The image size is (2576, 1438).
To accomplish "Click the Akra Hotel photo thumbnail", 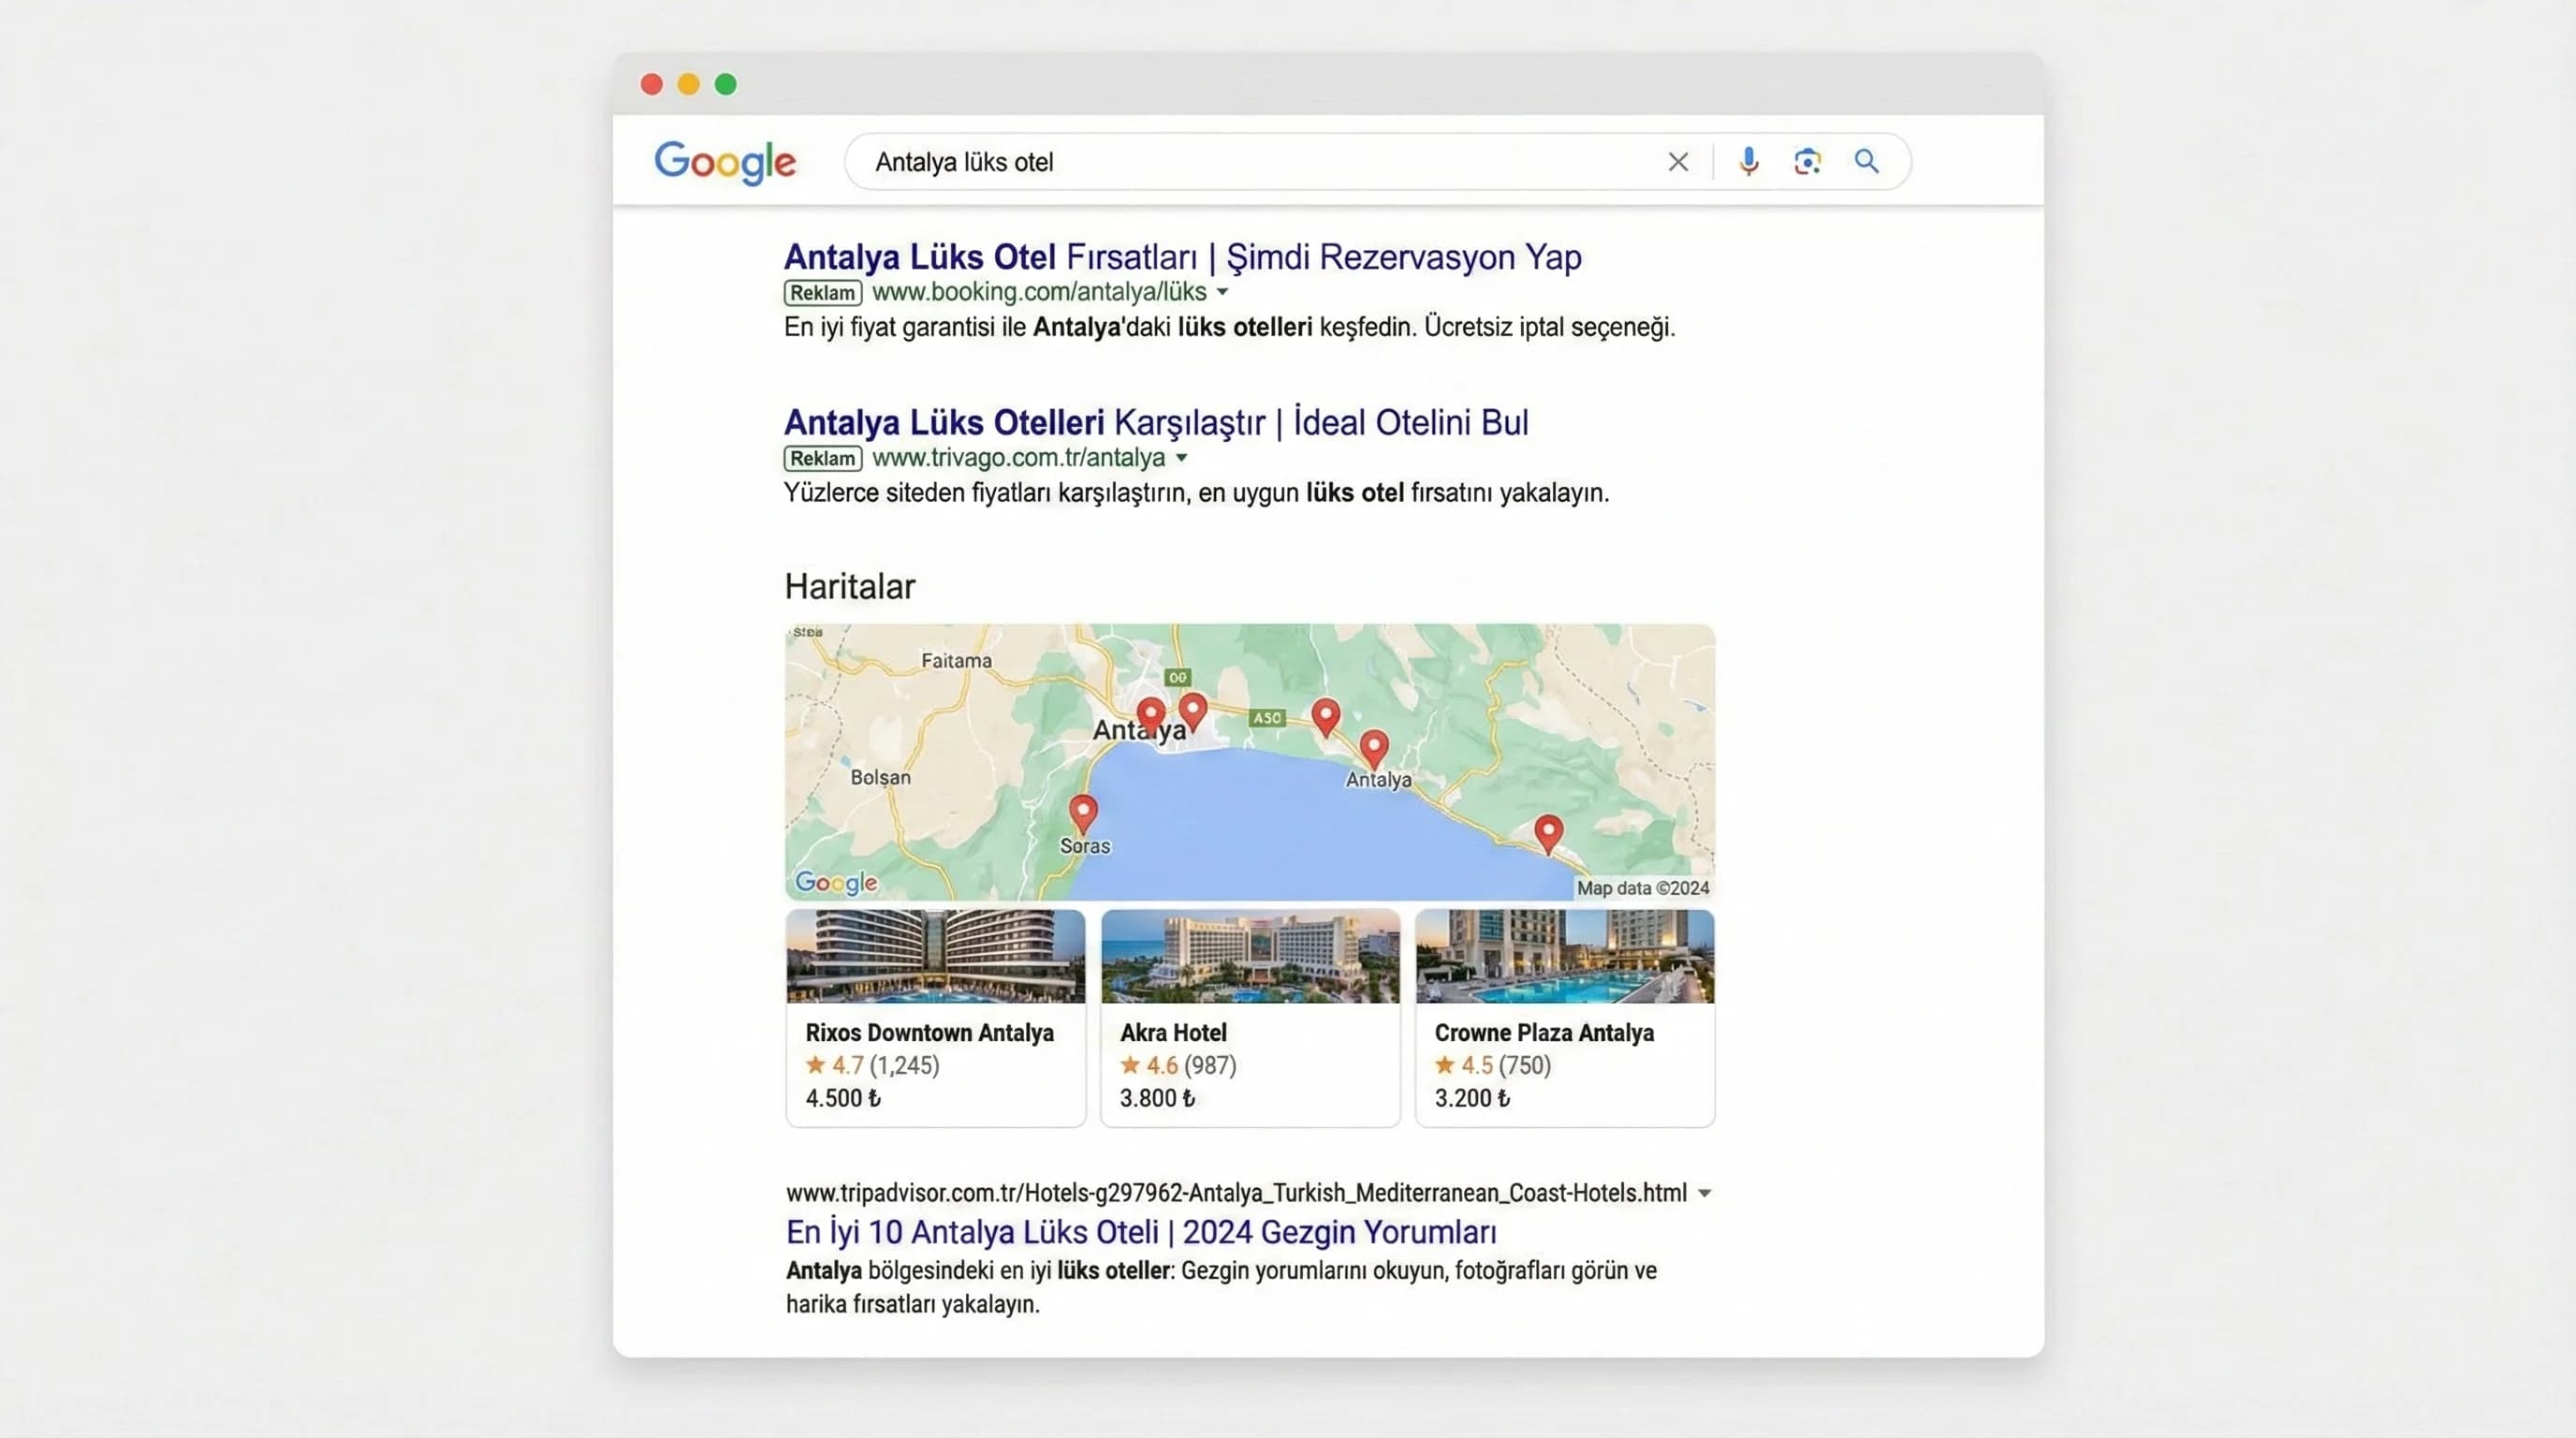I will click(1249, 958).
